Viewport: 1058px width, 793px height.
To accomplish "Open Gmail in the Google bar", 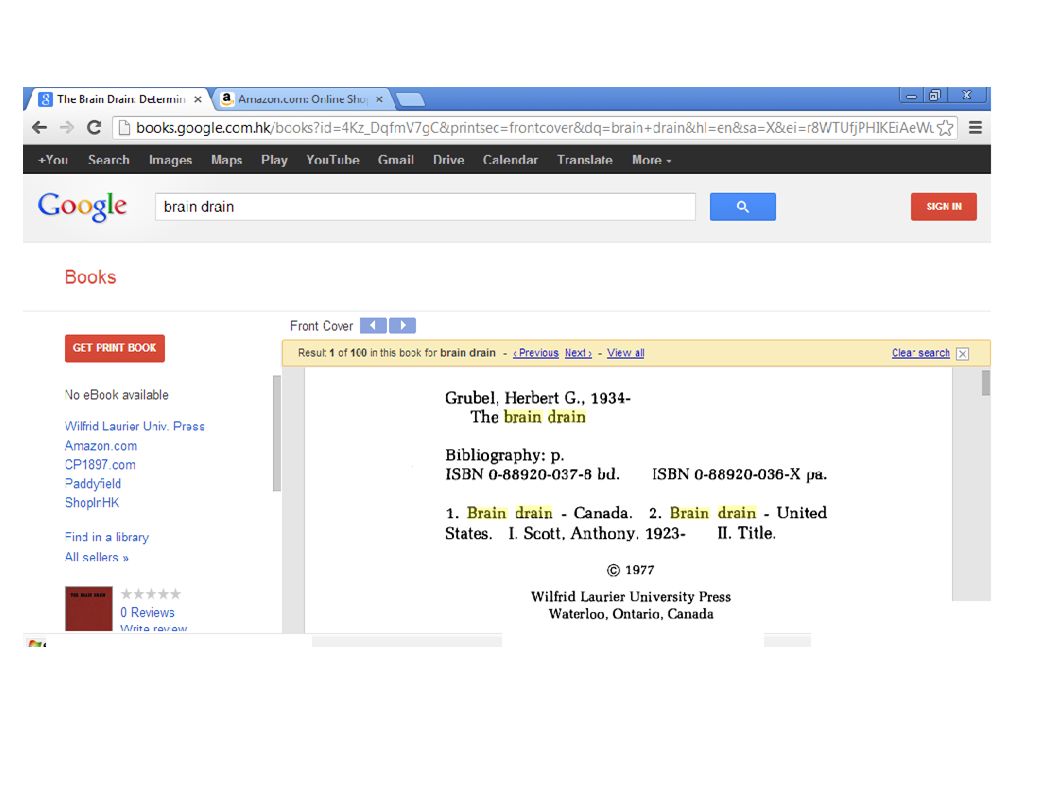I will 395,160.
